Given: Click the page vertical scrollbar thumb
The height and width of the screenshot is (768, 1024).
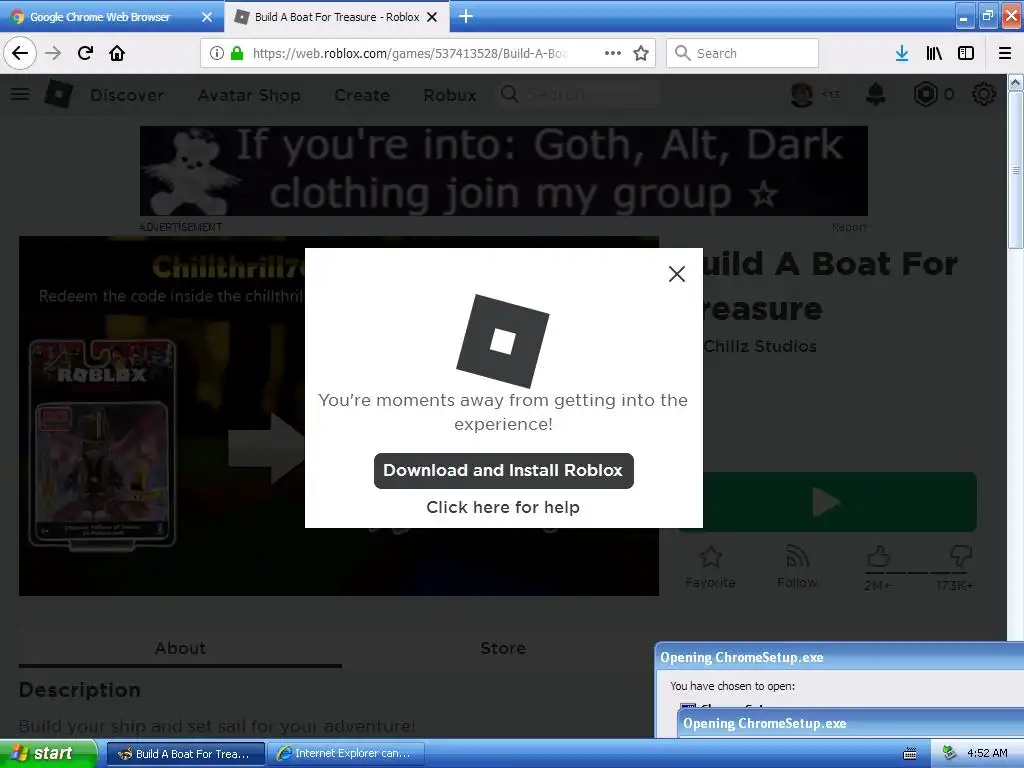Looking at the screenshot, I should tap(1016, 170).
